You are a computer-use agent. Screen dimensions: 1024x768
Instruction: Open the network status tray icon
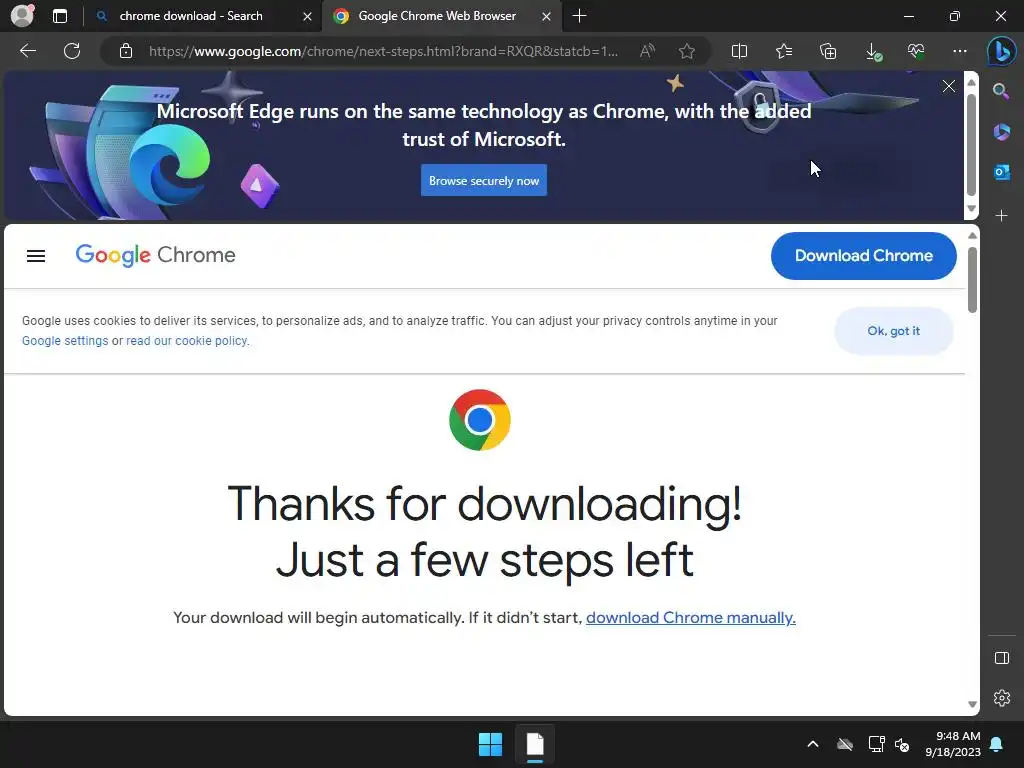point(876,744)
